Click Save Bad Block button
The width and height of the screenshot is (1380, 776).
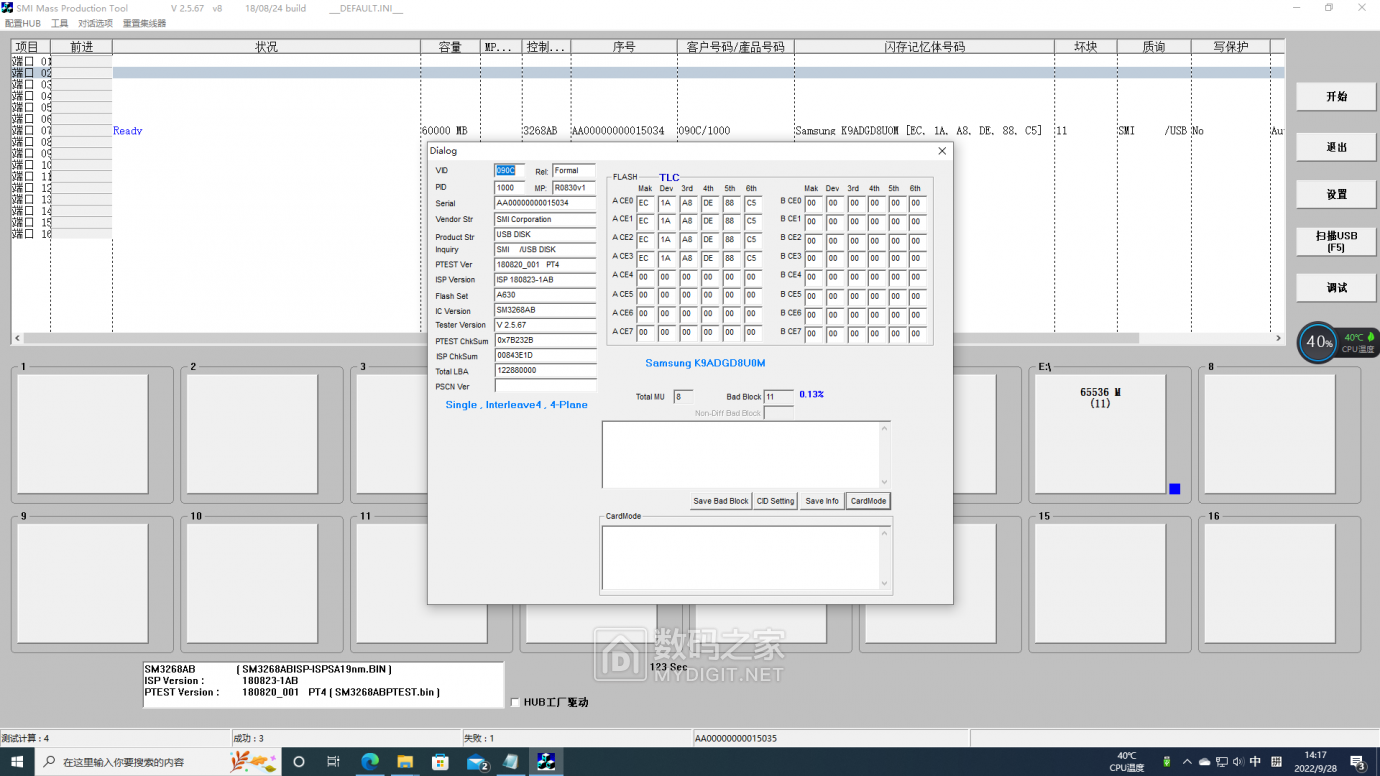coord(721,501)
